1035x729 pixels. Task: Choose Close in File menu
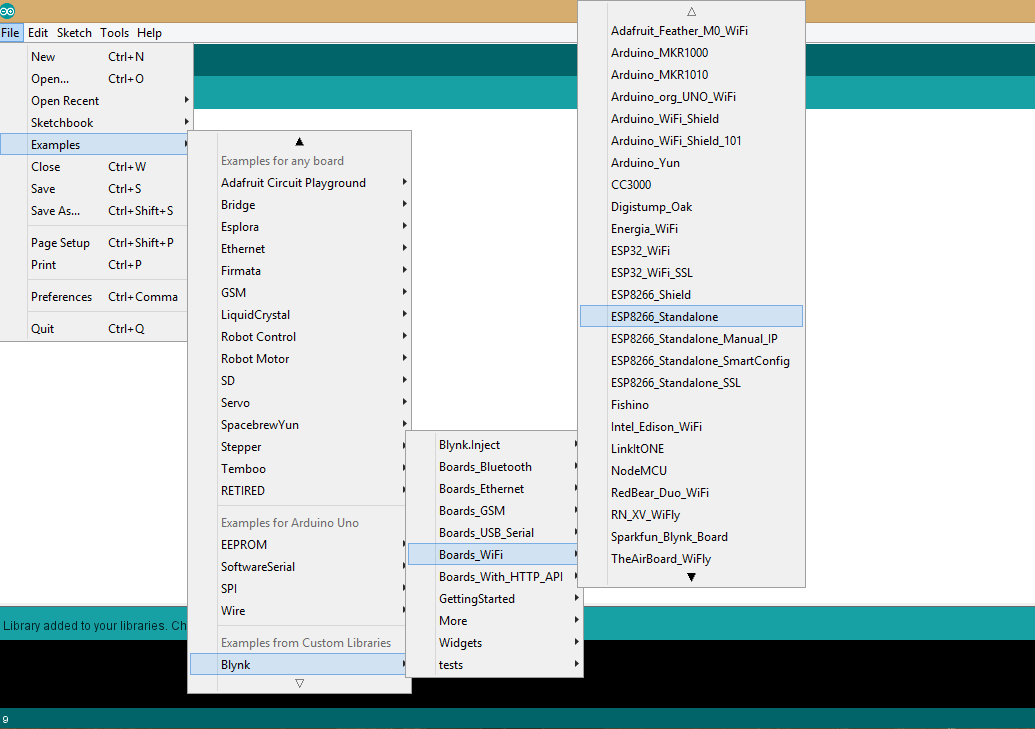pos(94,166)
